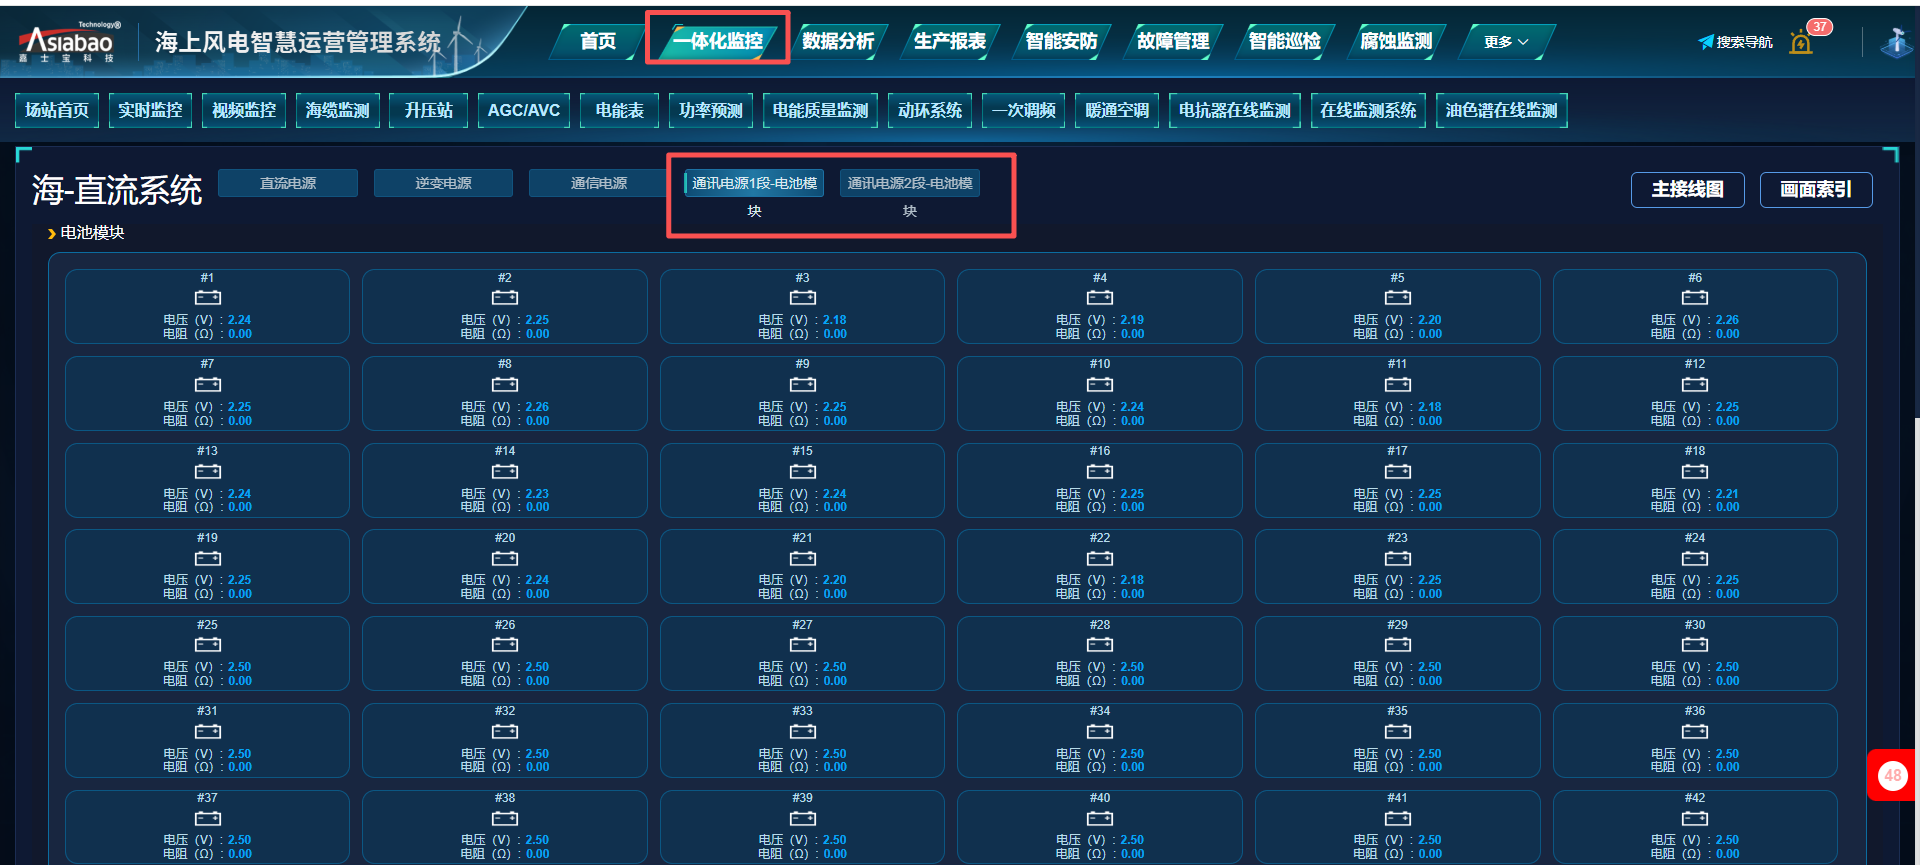Viewport: 1920px width, 865px height.
Task: Click battery icon of module #1
Action: pos(207,298)
